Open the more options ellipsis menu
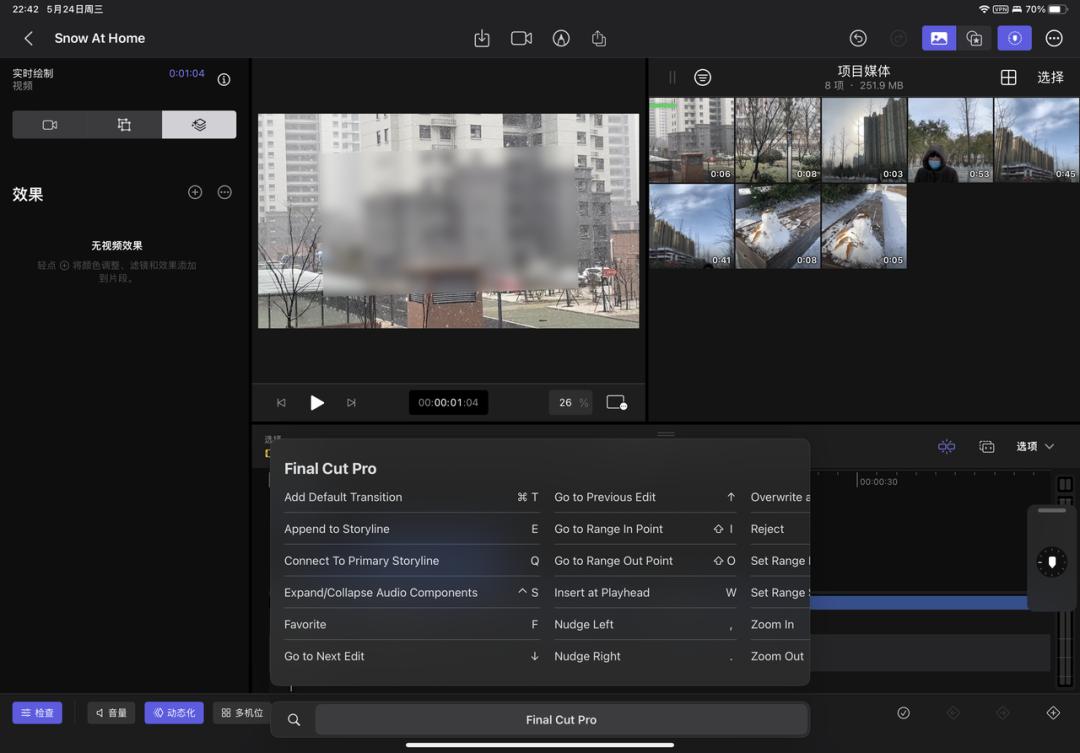1080x753 pixels. [1054, 38]
